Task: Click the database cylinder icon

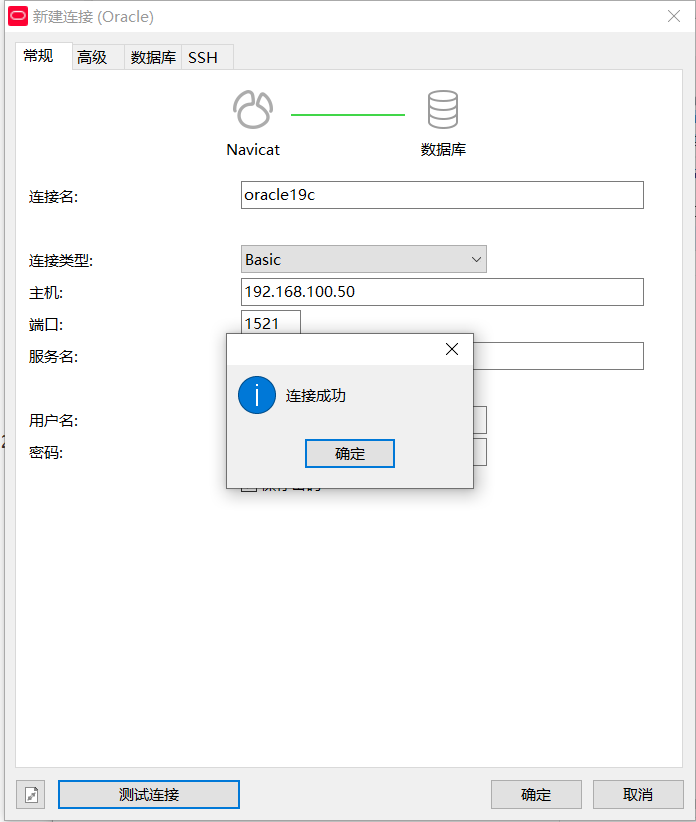Action: pos(443,110)
